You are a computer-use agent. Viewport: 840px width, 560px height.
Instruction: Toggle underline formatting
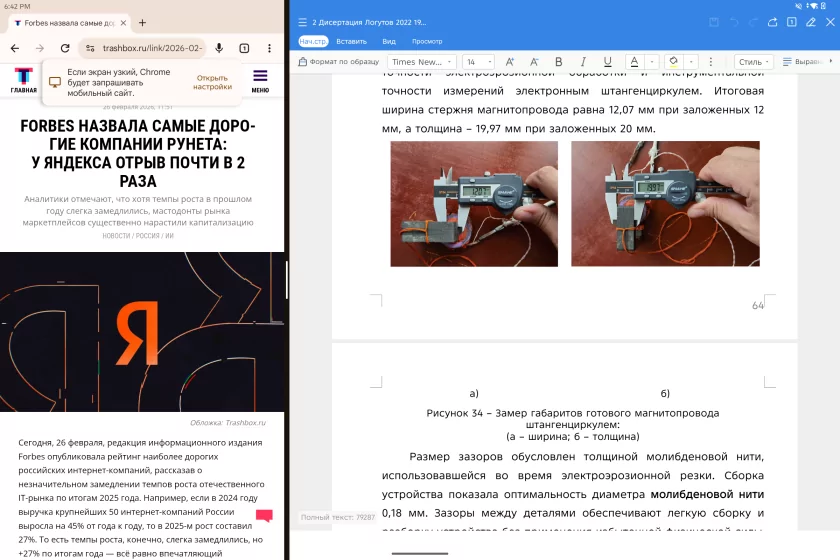tap(607, 62)
